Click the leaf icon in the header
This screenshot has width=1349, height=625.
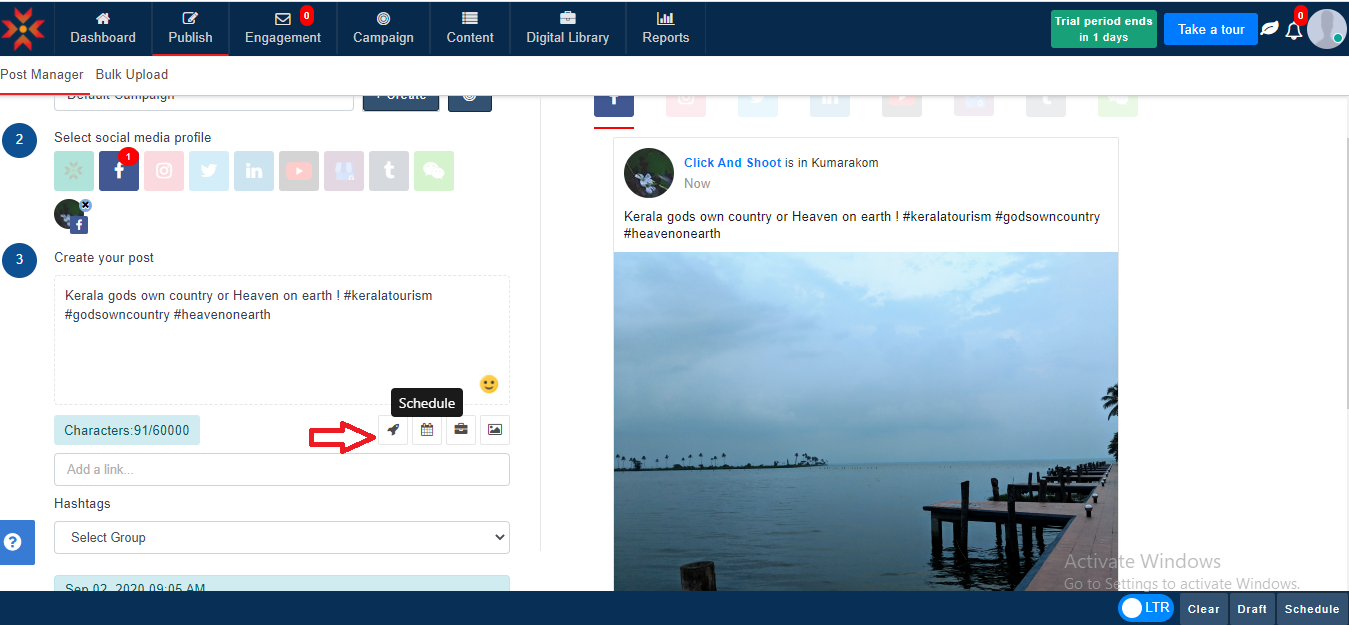tap(1269, 29)
